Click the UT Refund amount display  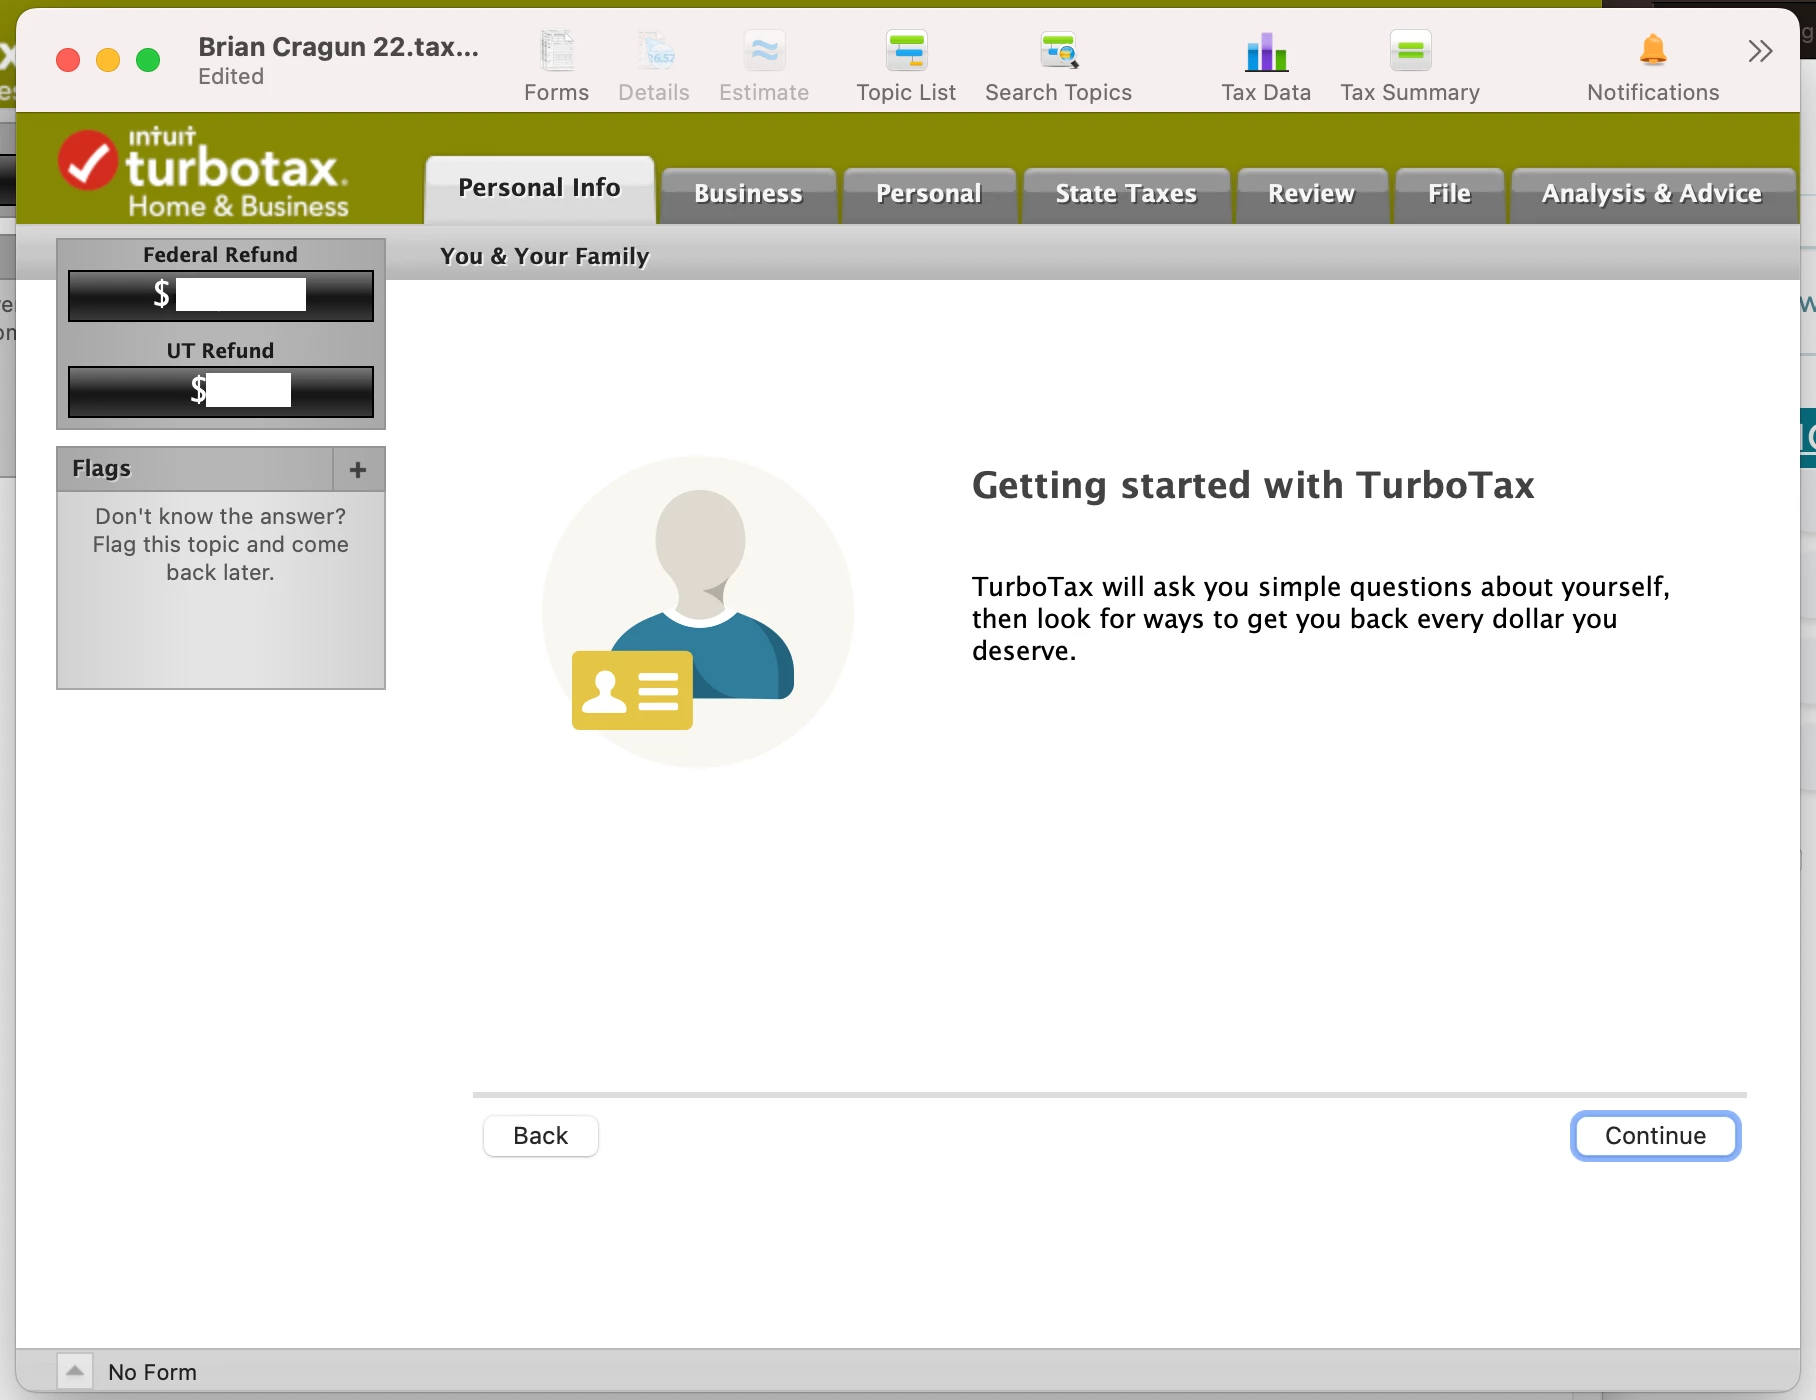tap(221, 392)
